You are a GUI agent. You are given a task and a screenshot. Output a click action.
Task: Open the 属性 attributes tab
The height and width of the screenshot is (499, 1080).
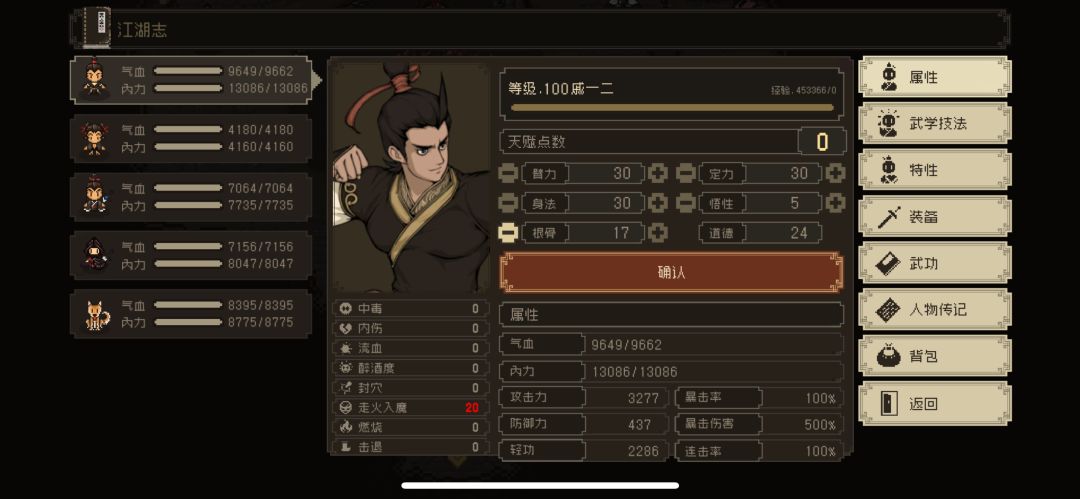coord(935,77)
